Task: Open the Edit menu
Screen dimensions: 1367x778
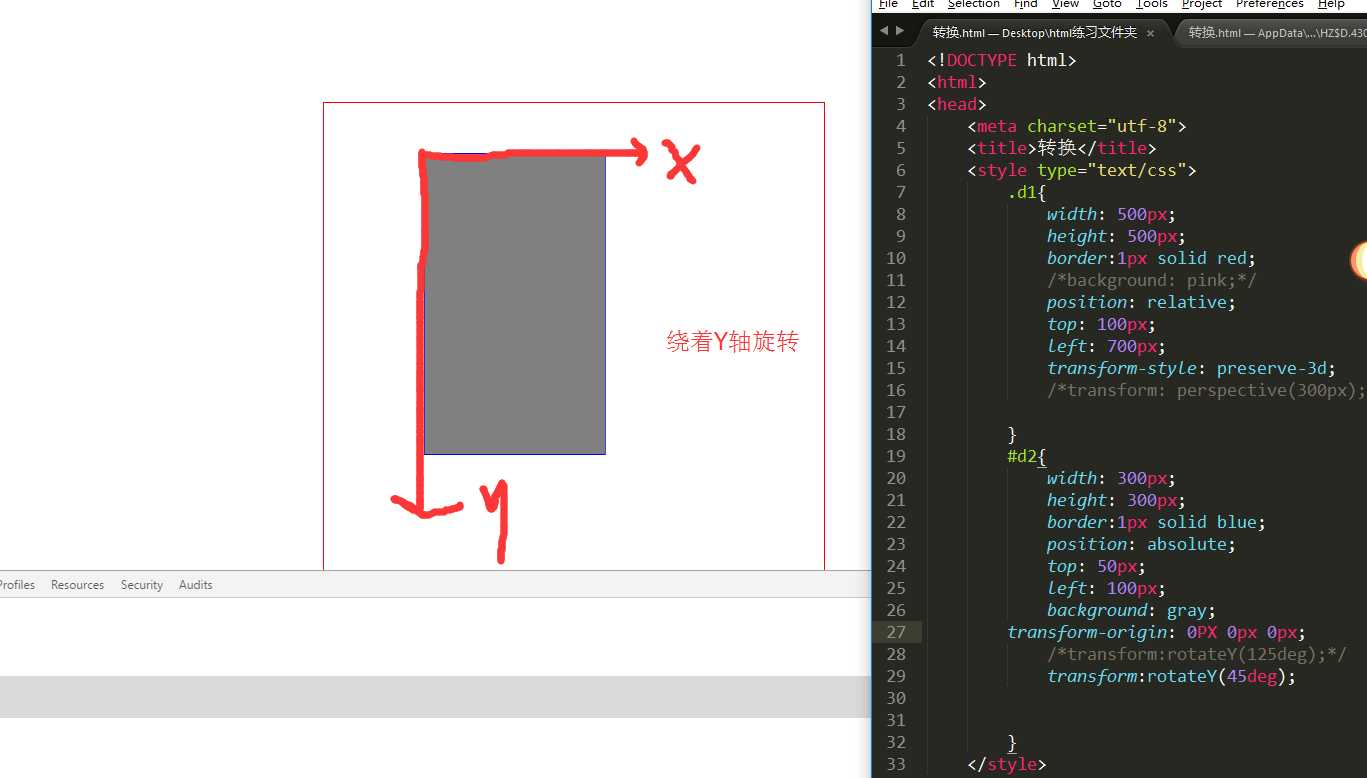Action: (923, 4)
